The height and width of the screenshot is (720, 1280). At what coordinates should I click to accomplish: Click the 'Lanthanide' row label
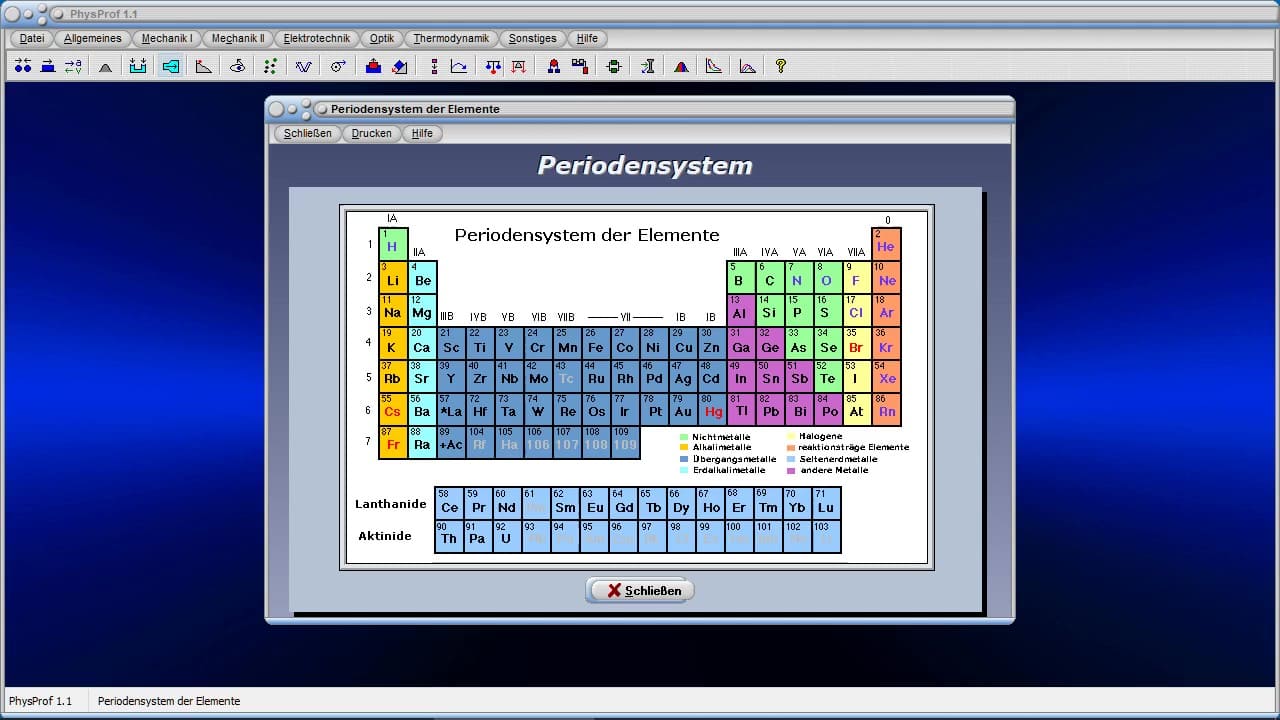(391, 504)
